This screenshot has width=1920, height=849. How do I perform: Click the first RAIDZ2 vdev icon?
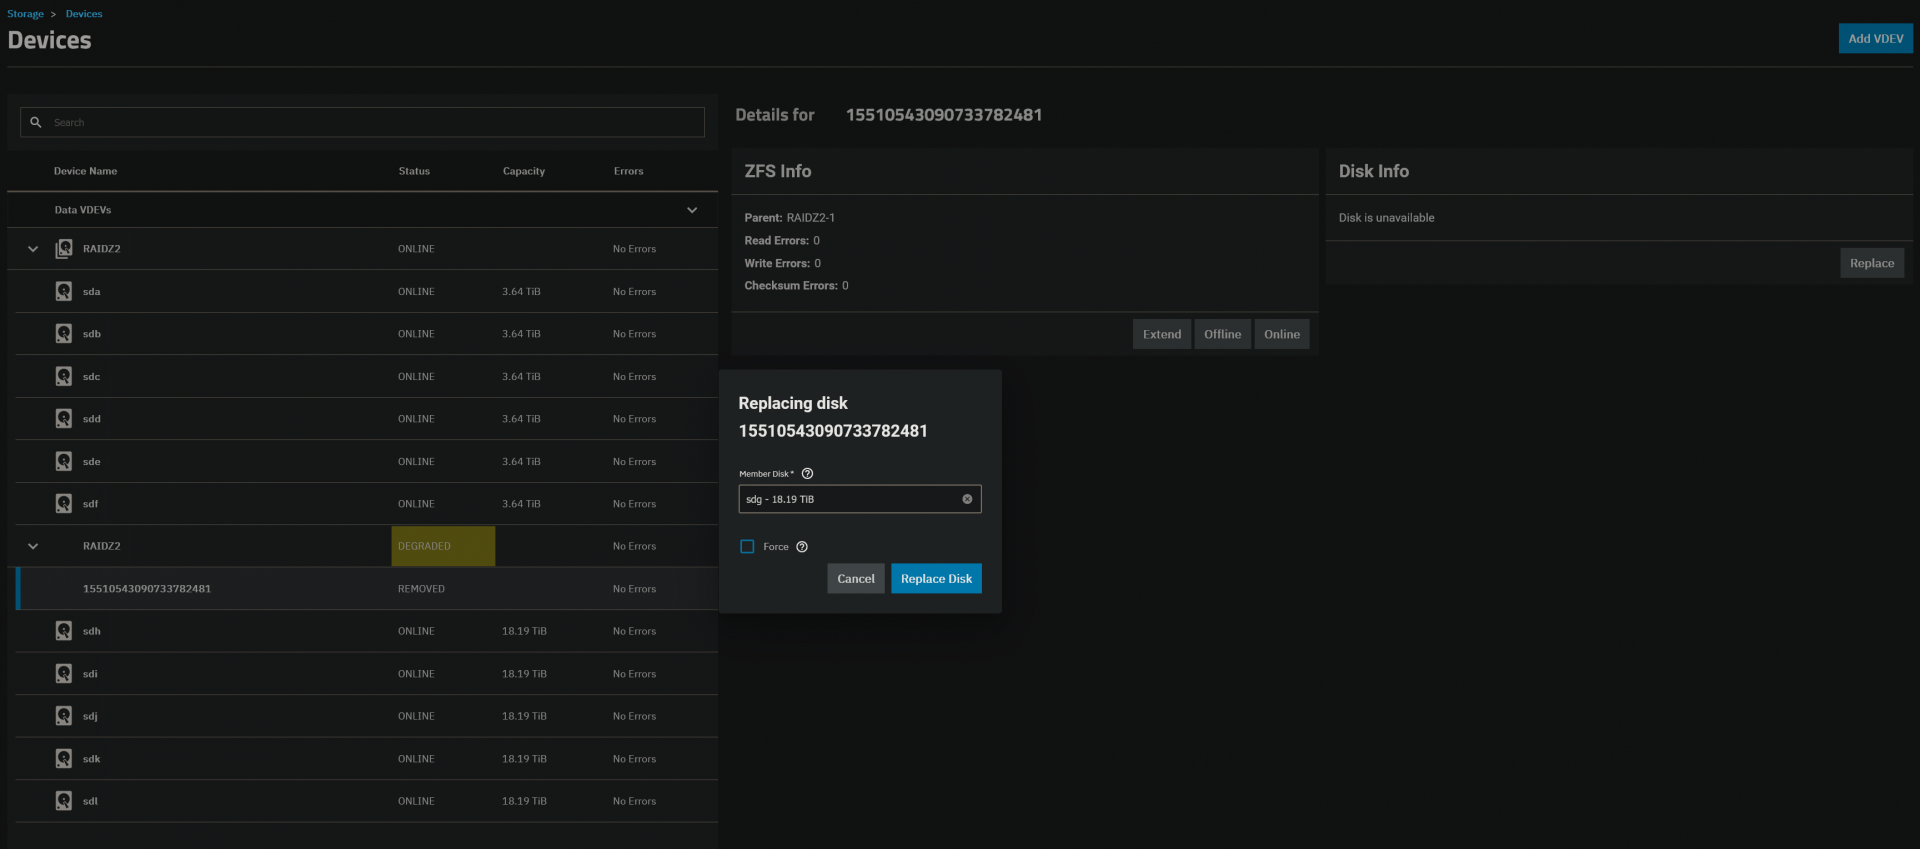pos(64,248)
